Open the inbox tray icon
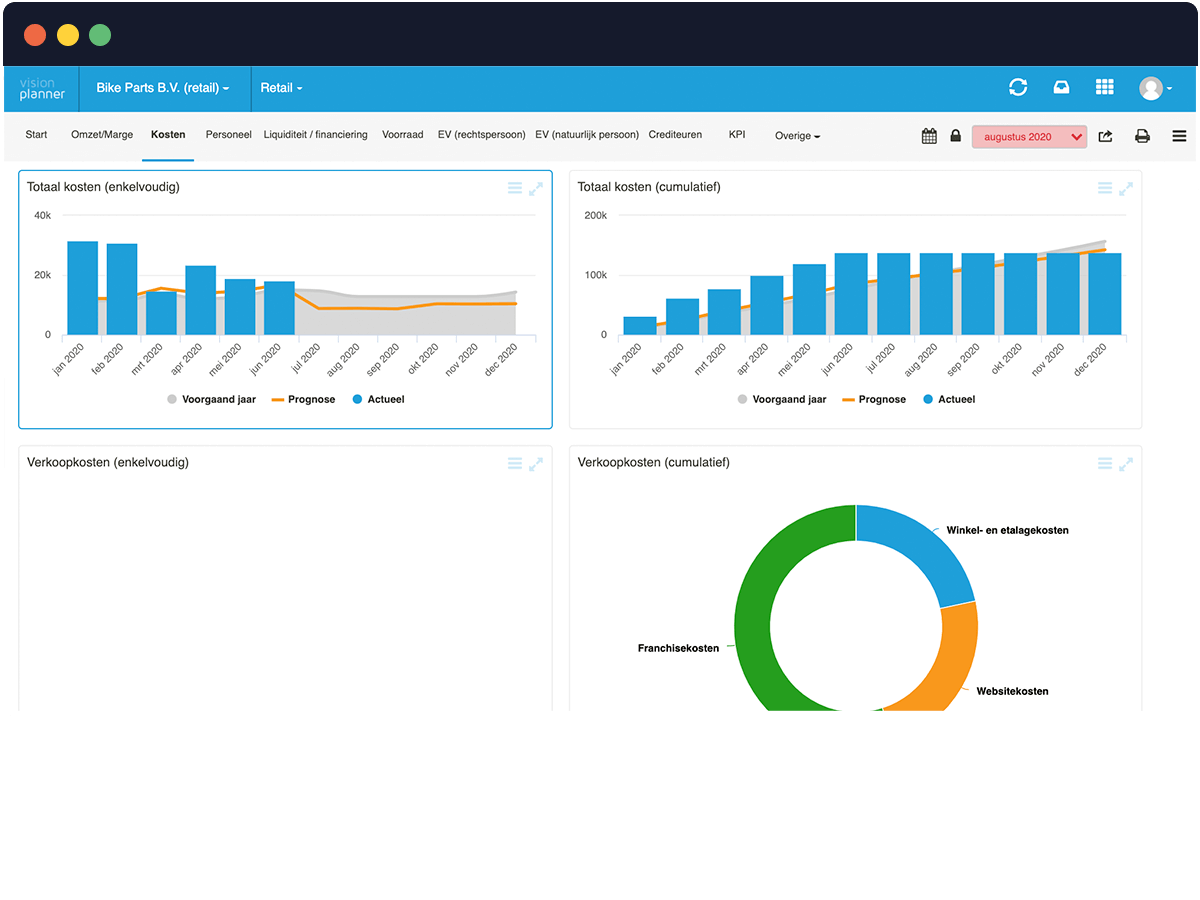 coord(1061,88)
